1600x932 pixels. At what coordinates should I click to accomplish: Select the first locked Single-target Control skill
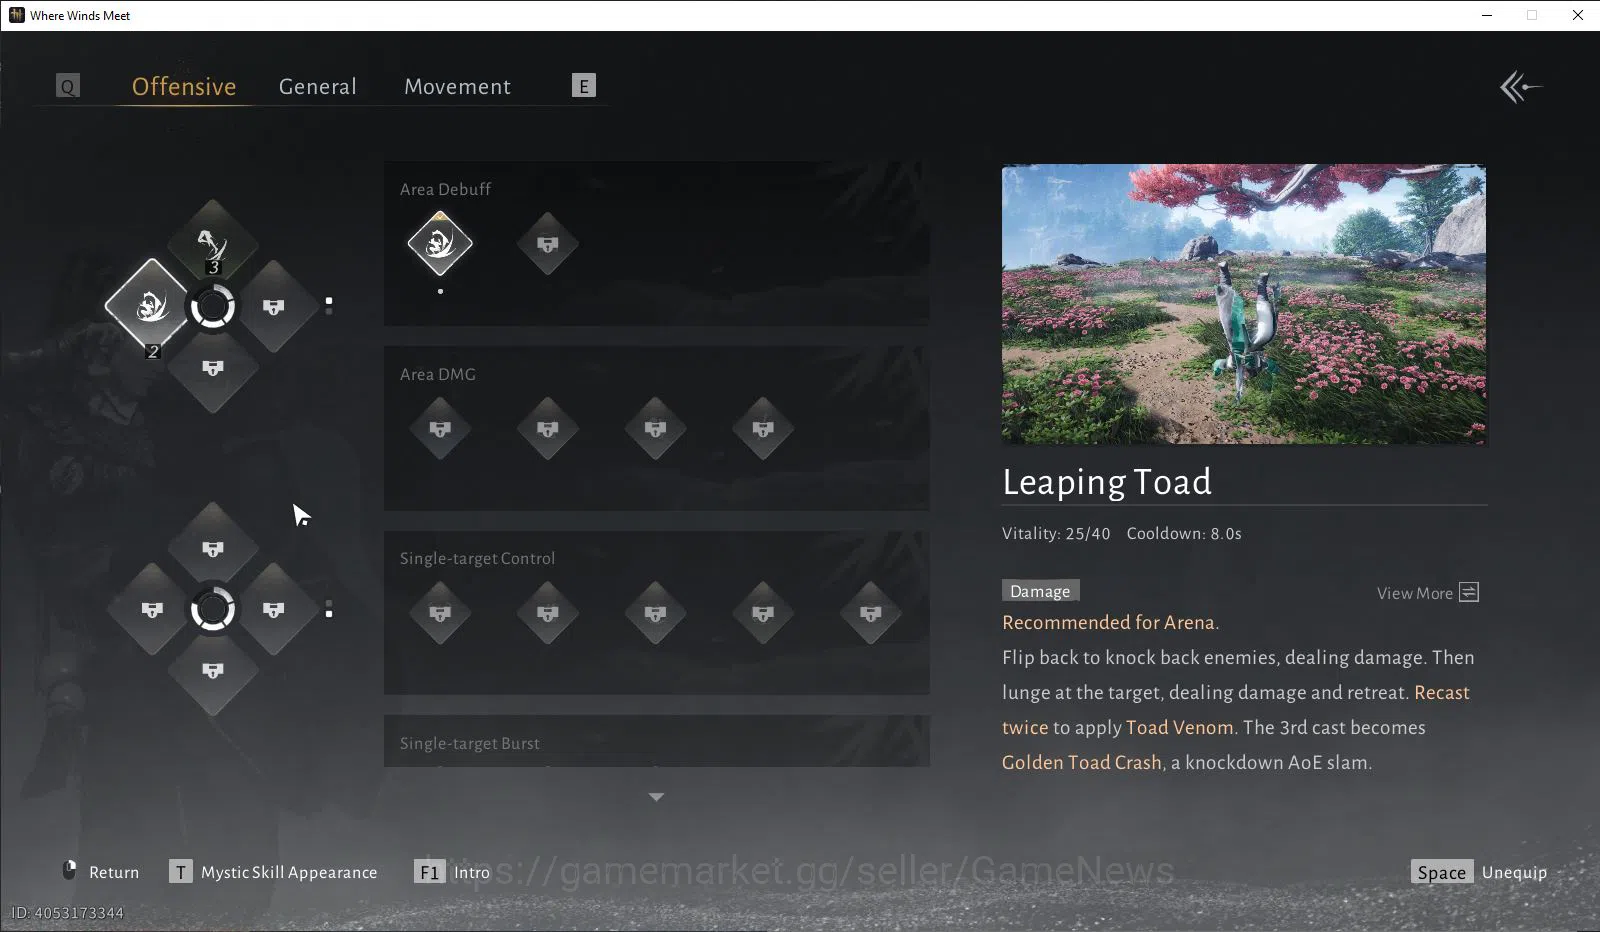click(440, 613)
